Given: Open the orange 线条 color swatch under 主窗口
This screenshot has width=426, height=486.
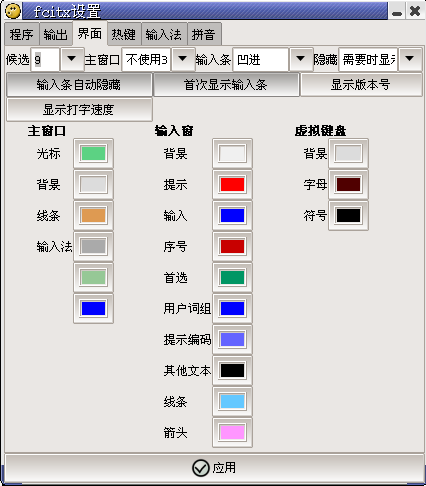Looking at the screenshot, I should point(93,215).
